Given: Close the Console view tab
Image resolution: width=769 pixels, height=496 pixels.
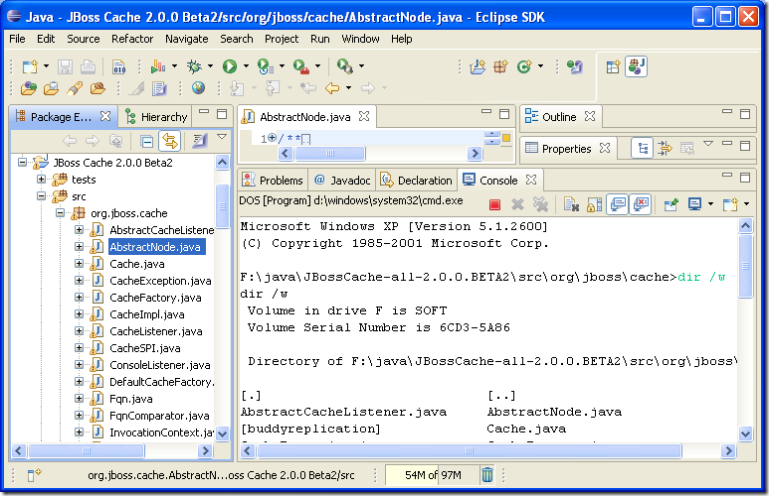Looking at the screenshot, I should click(x=531, y=180).
